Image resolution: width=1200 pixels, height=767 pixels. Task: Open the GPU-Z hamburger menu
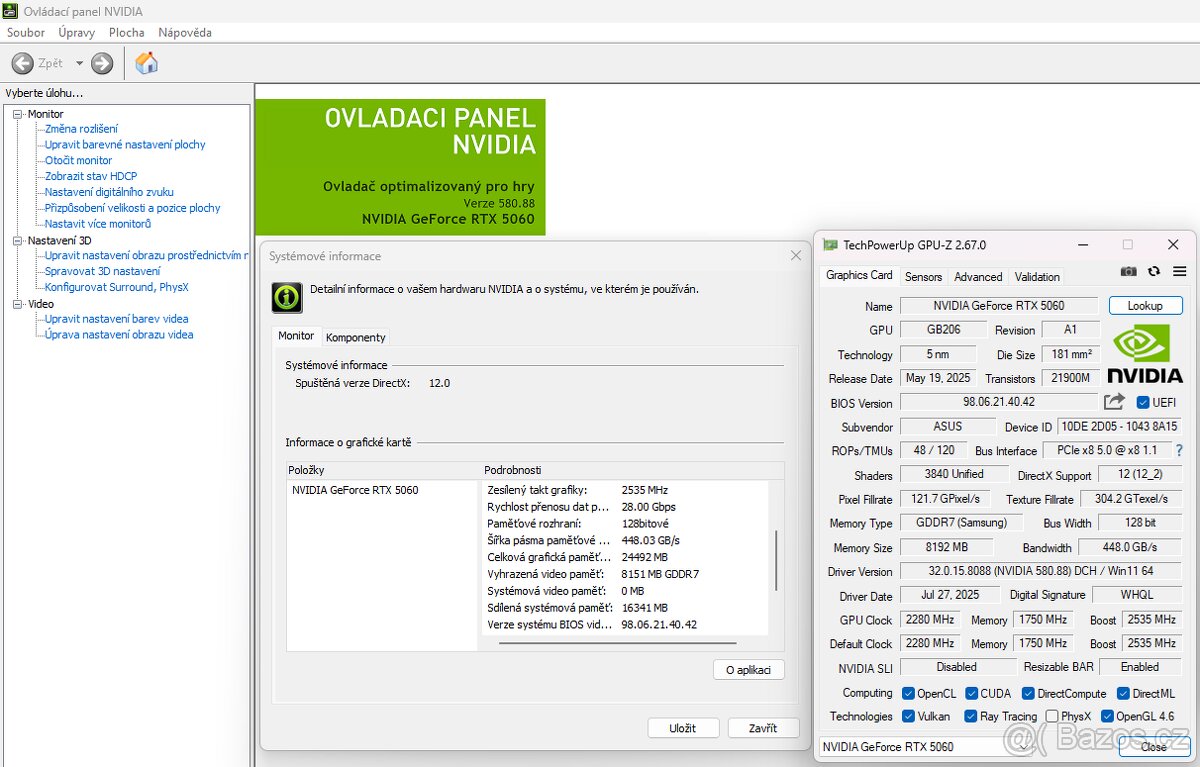click(1179, 271)
